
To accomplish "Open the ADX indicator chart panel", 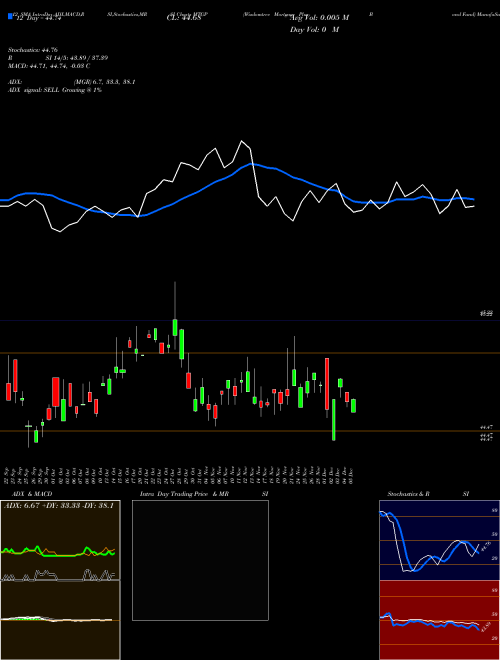I will [60, 540].
